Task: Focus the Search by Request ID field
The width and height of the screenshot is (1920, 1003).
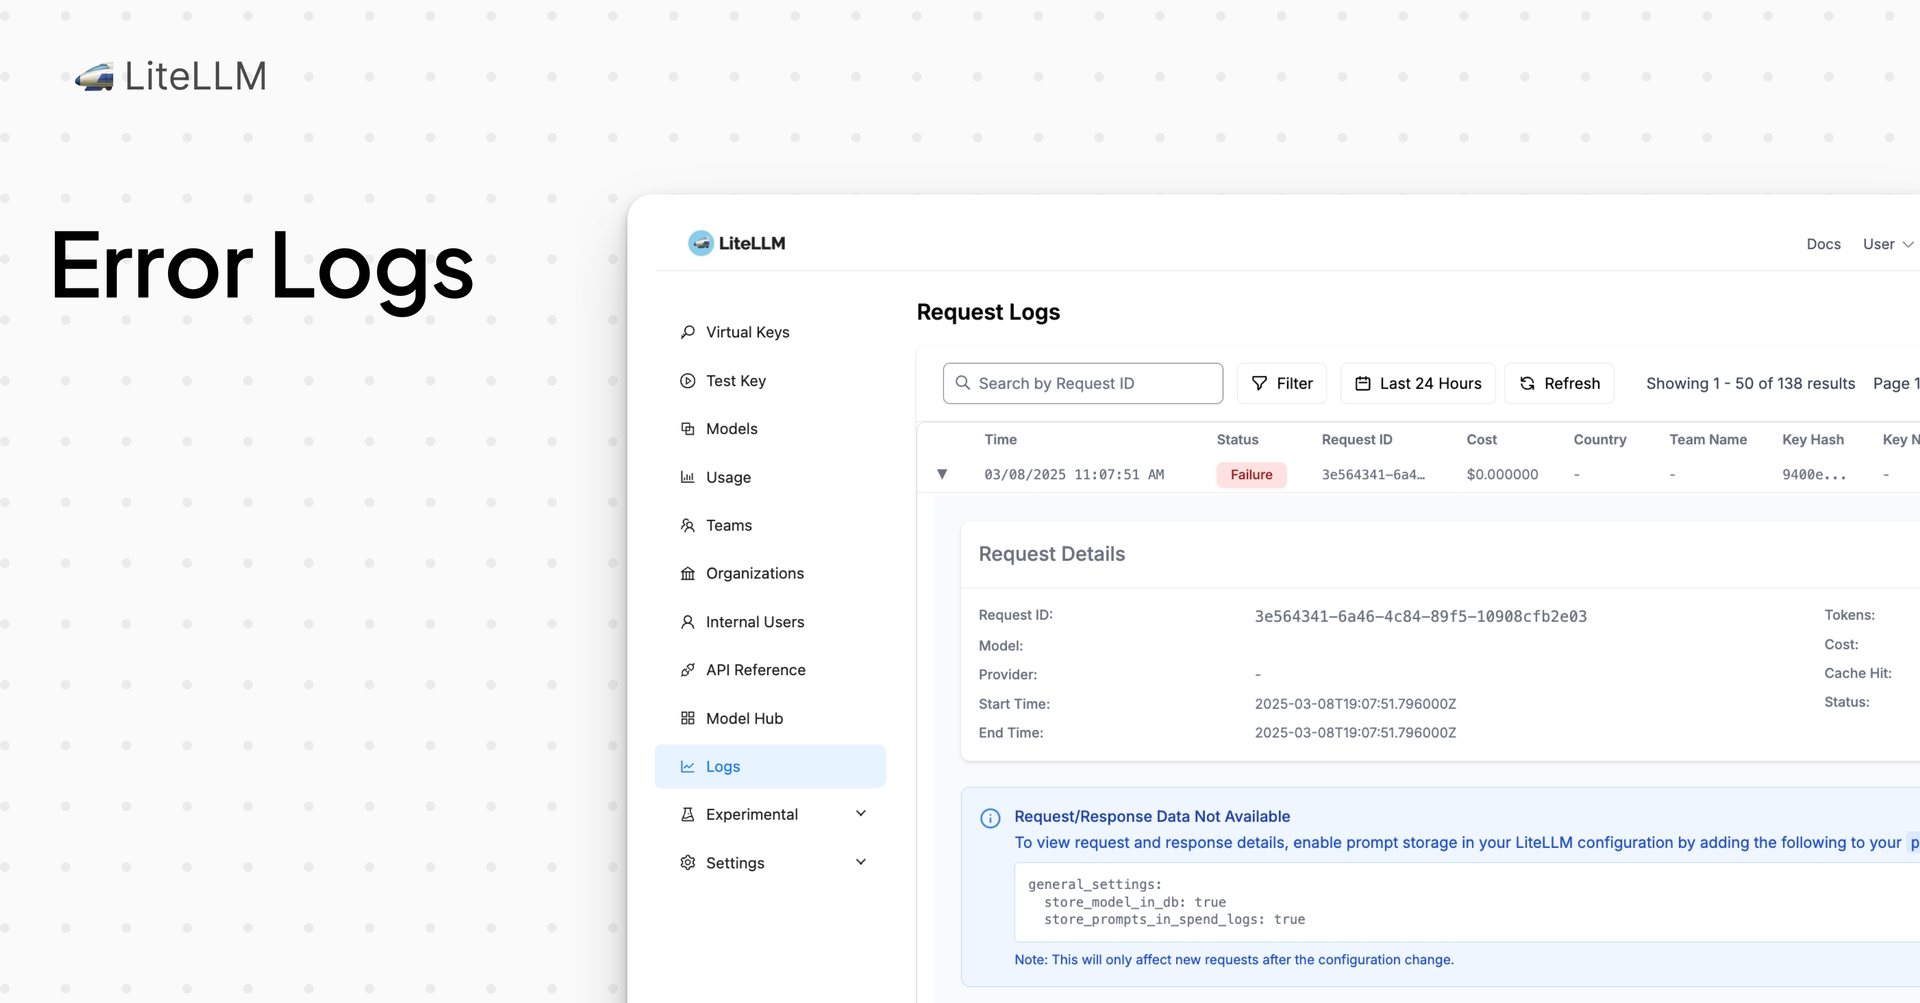Action: point(1083,383)
